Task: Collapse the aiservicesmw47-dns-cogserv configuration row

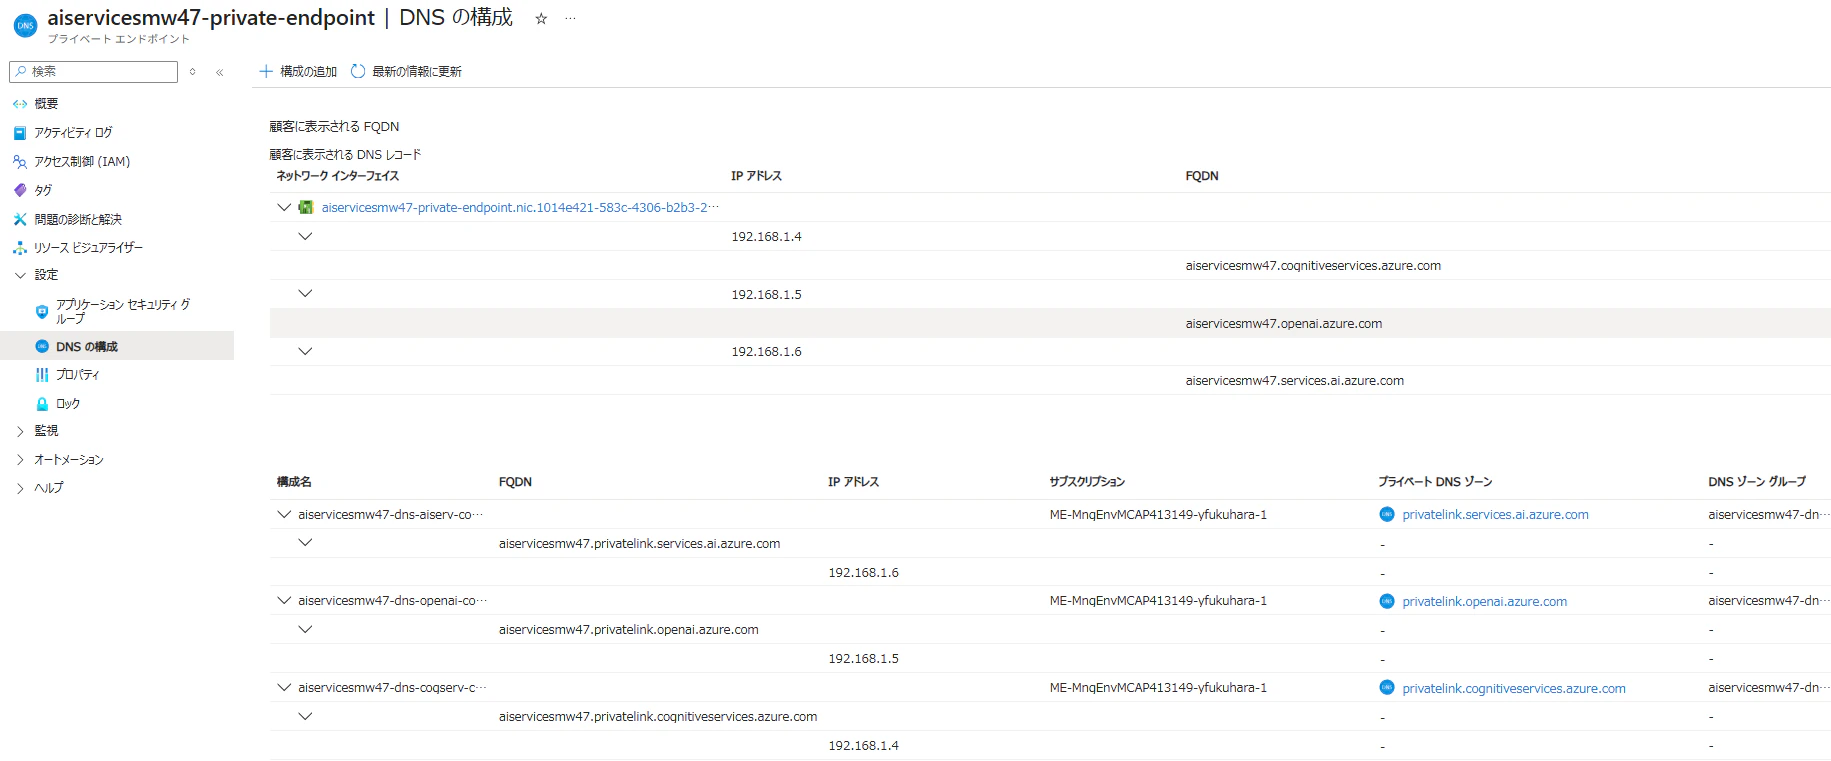Action: (x=284, y=687)
